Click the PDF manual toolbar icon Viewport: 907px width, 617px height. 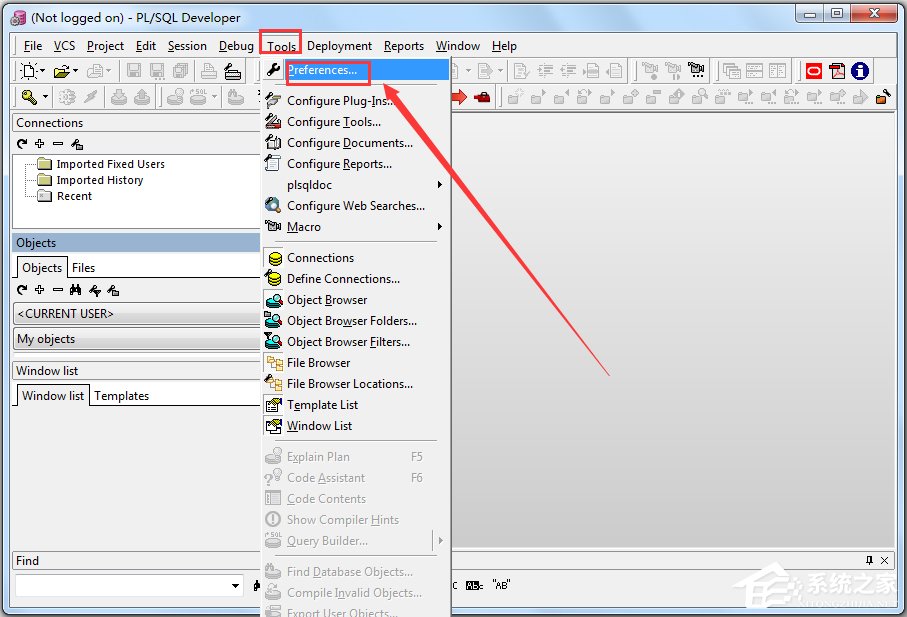click(x=837, y=71)
